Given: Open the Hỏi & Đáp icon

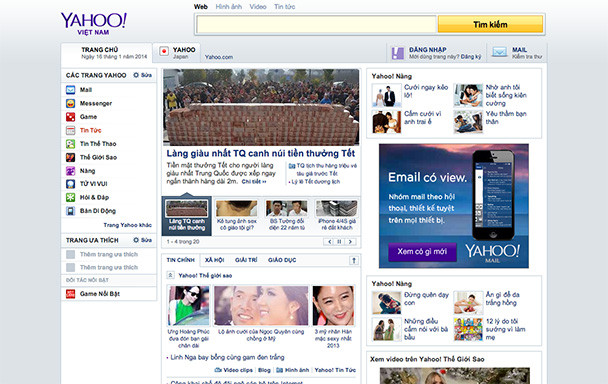Looking at the screenshot, I should pos(70,197).
